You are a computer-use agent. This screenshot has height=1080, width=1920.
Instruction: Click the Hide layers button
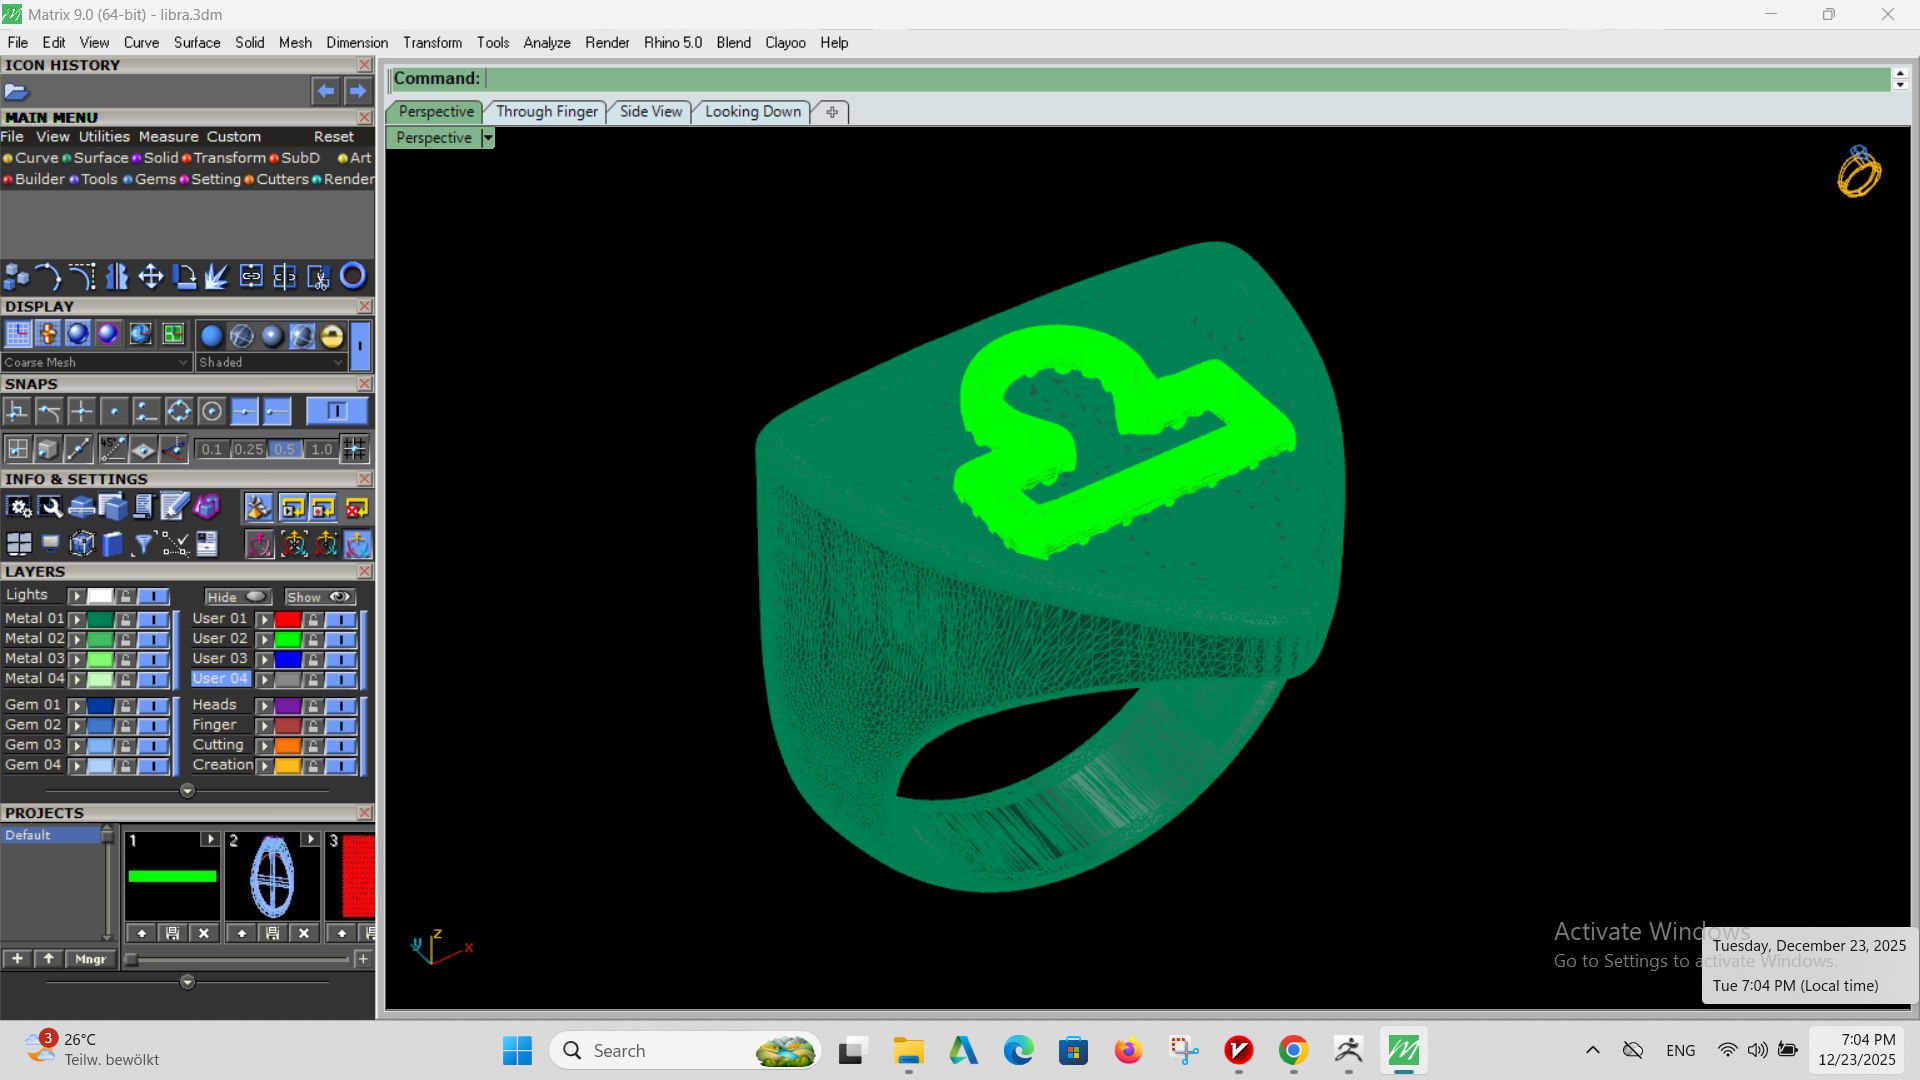coord(237,597)
